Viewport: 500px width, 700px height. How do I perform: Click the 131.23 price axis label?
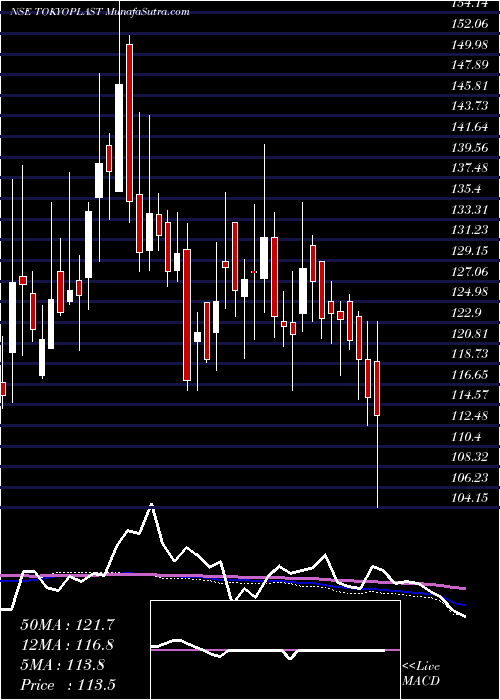tap(469, 230)
